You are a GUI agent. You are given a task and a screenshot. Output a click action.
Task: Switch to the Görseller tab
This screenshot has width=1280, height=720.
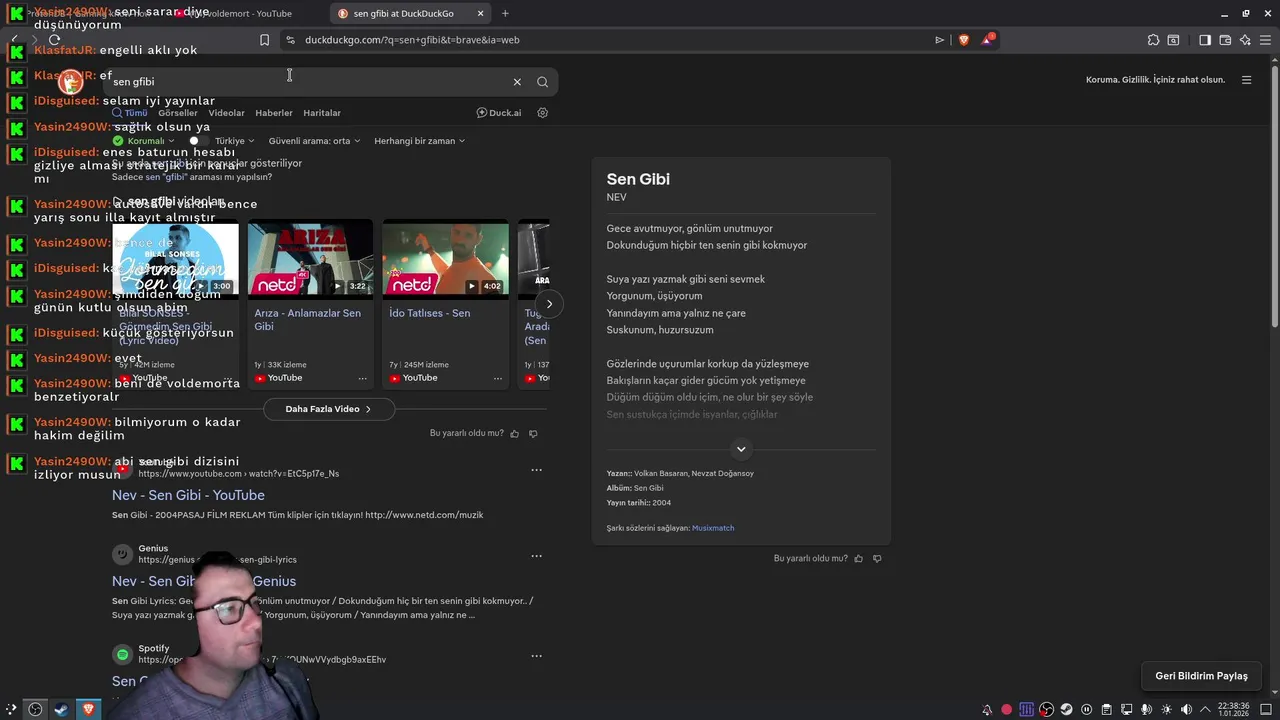pyautogui.click(x=178, y=113)
